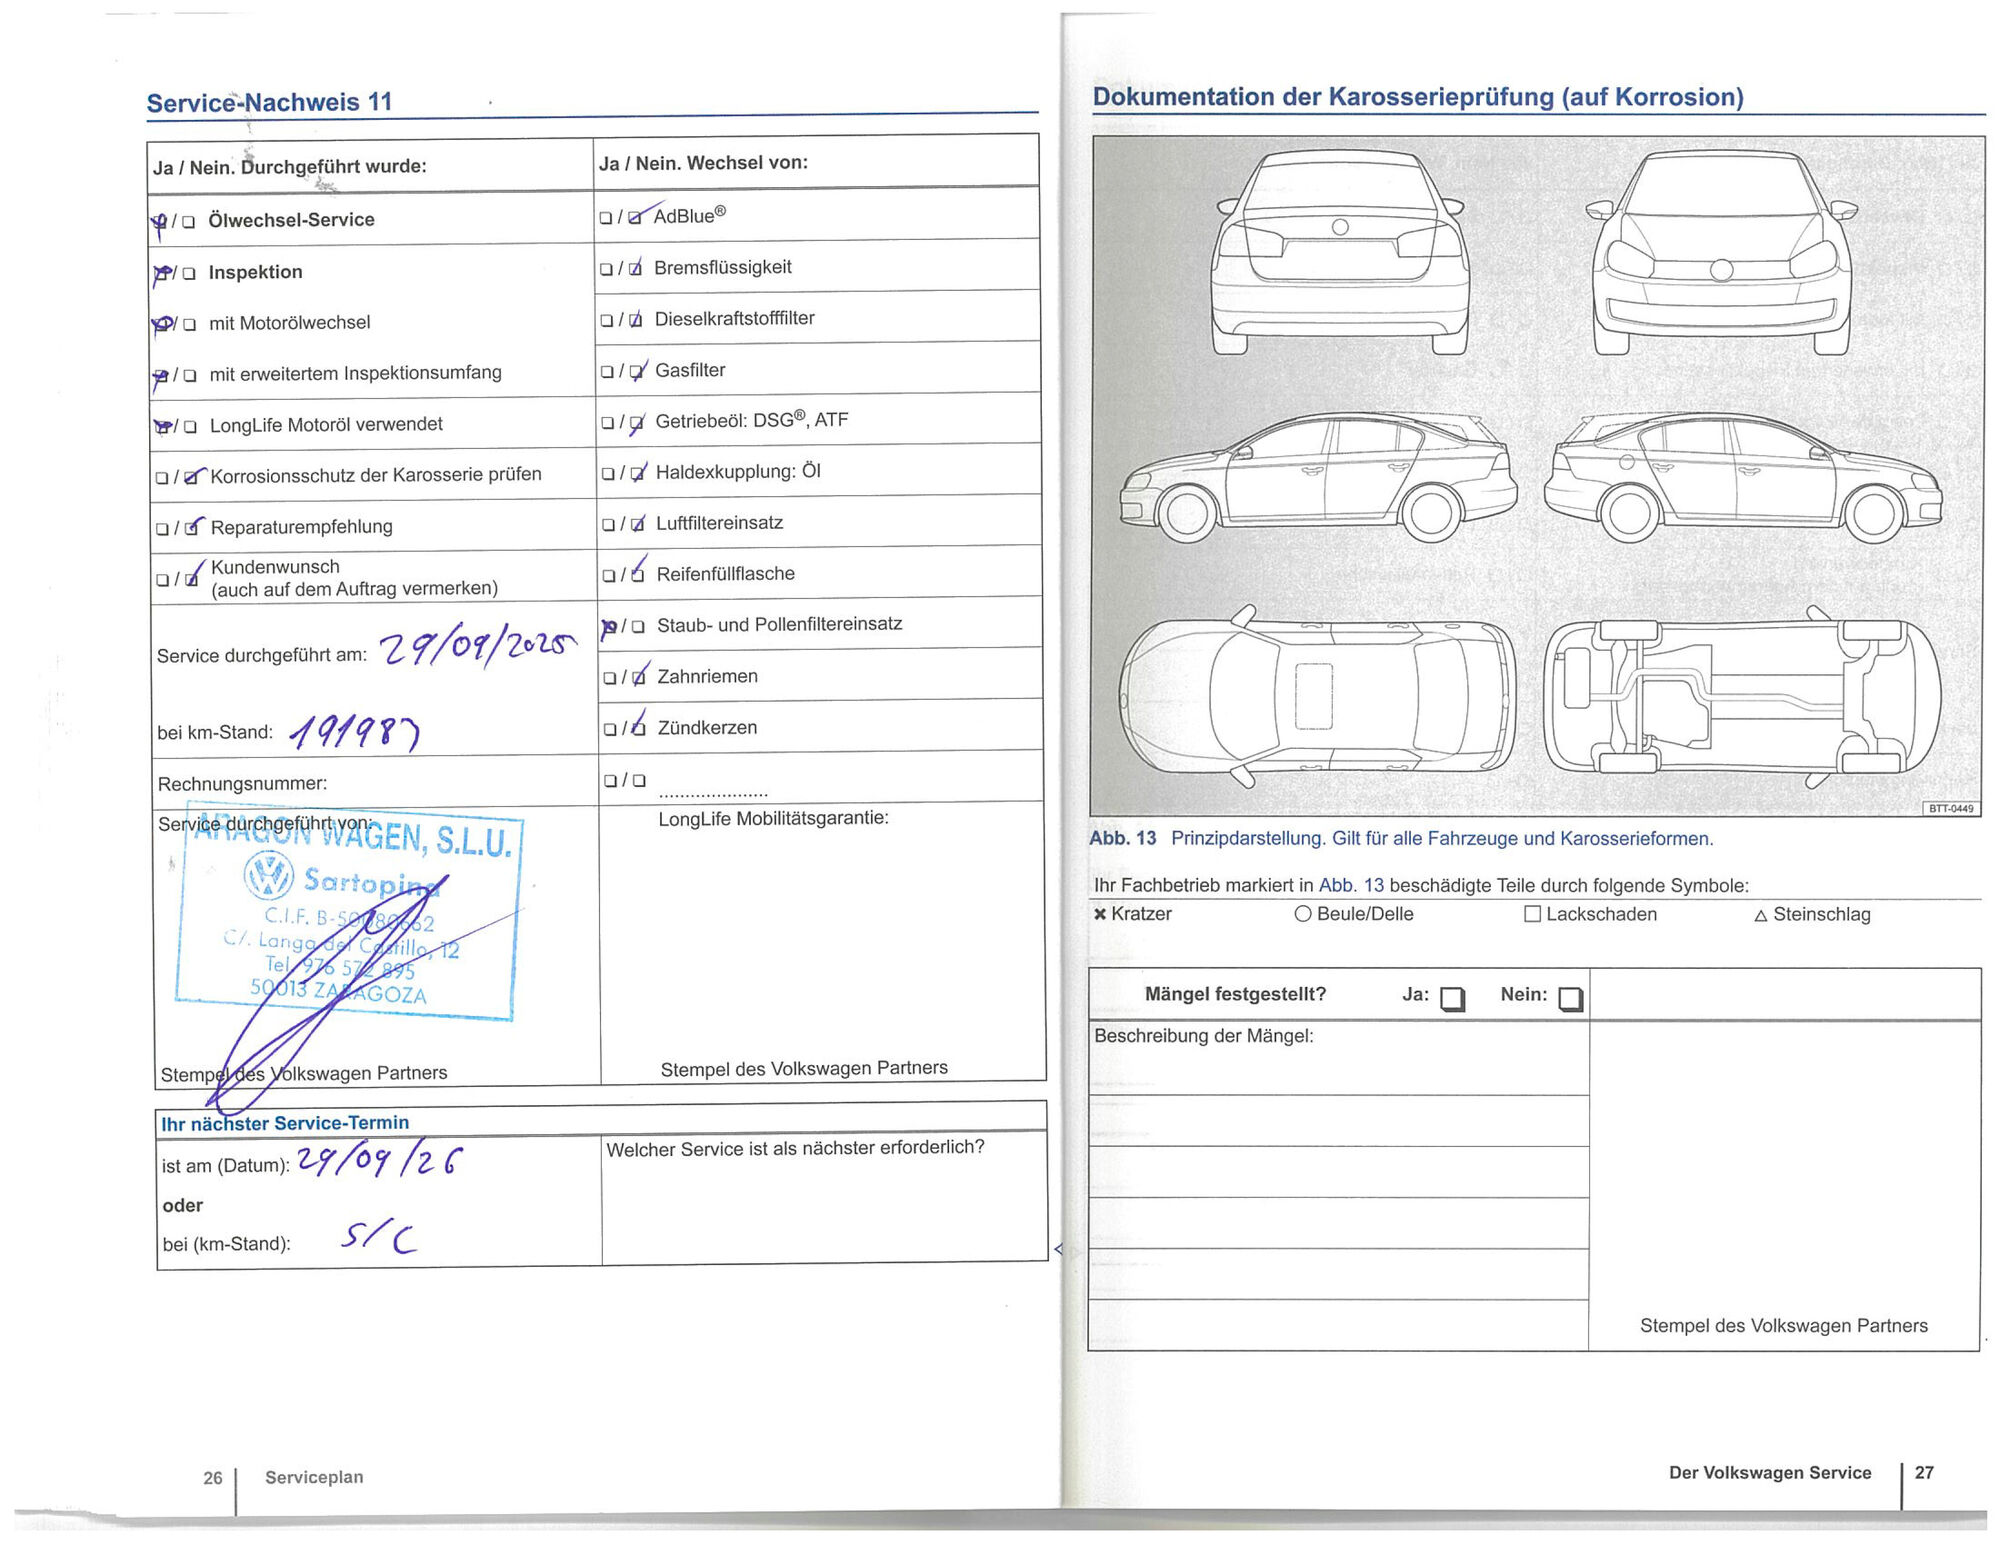Check the Ja box for Mängel festgestellt

pyautogui.click(x=1452, y=999)
